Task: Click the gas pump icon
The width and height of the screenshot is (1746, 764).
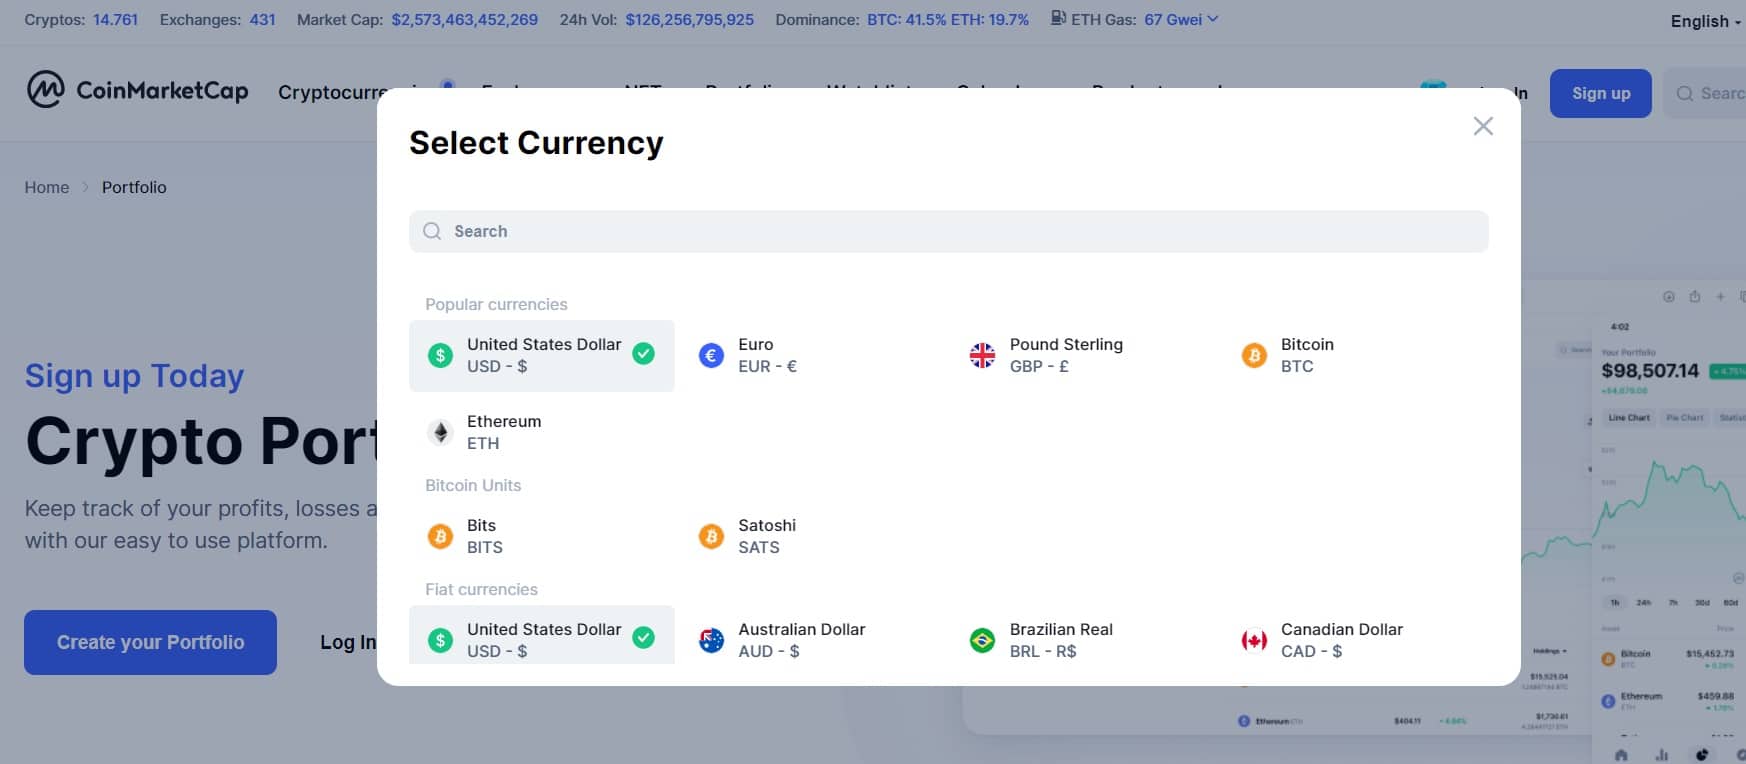Action: (x=1058, y=18)
